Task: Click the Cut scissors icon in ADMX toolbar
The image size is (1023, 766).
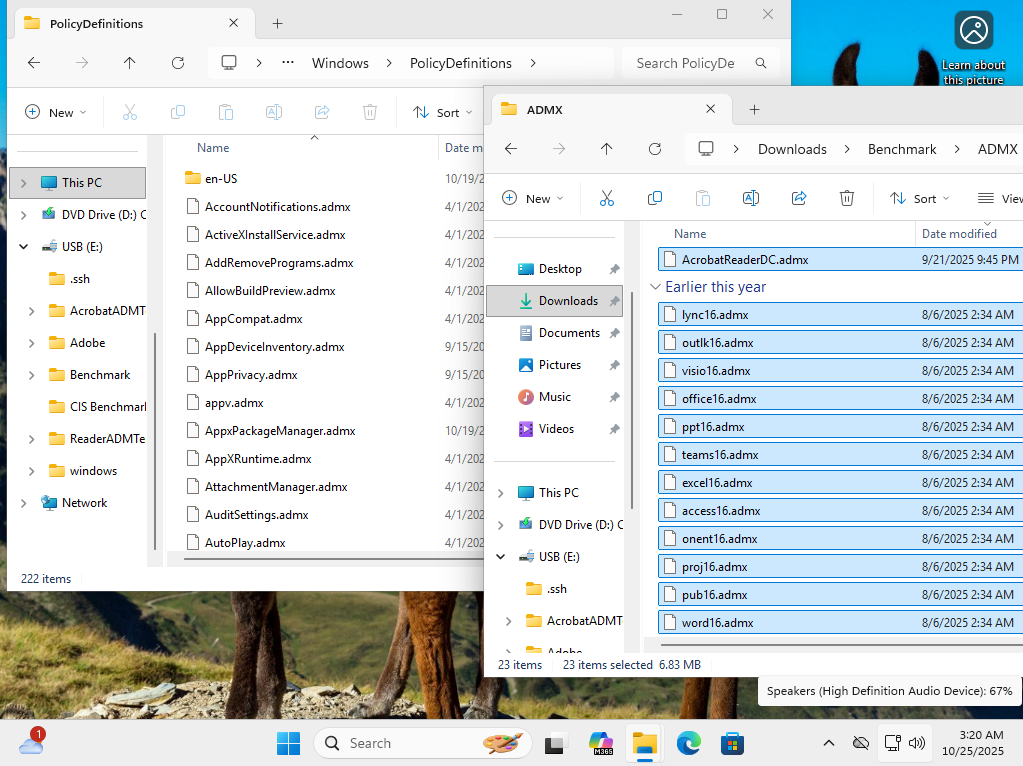Action: click(606, 198)
